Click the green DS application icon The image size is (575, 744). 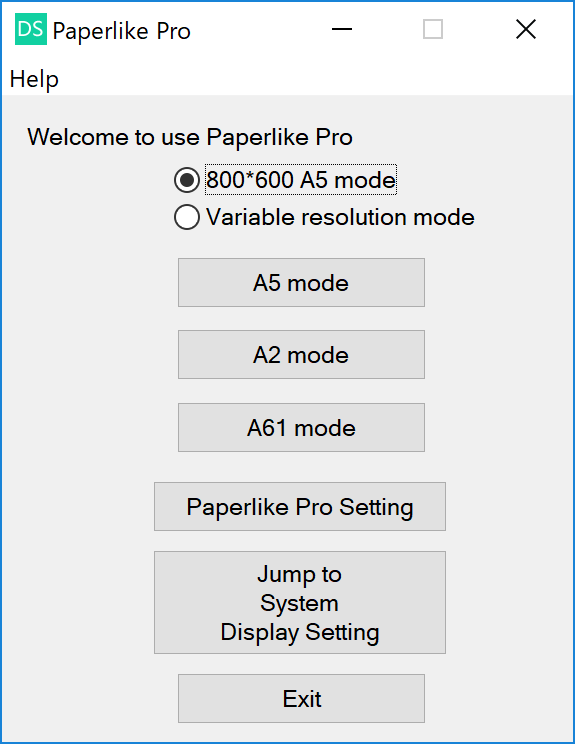(x=31, y=29)
